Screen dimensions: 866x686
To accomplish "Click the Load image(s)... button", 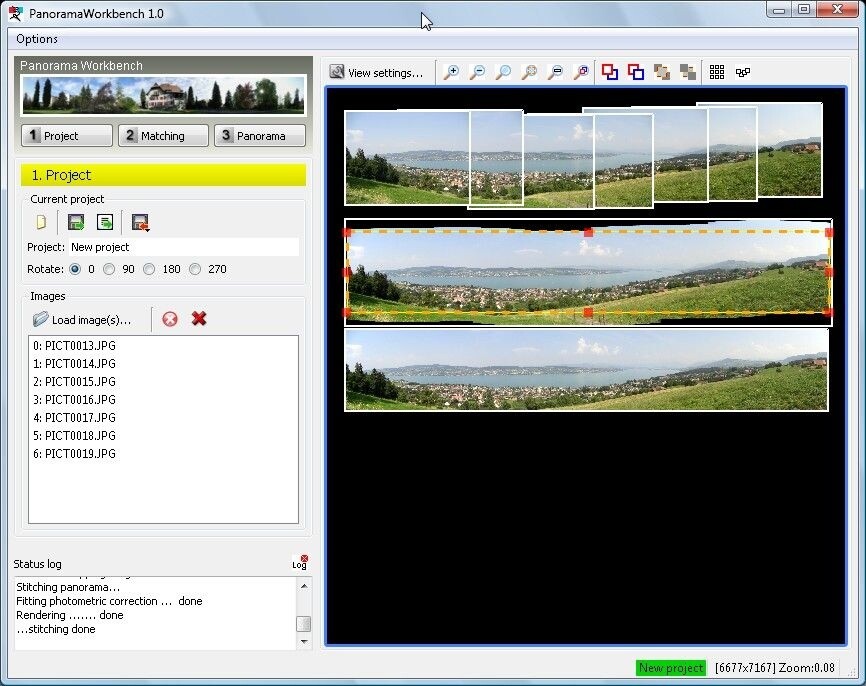I will pyautogui.click(x=82, y=319).
